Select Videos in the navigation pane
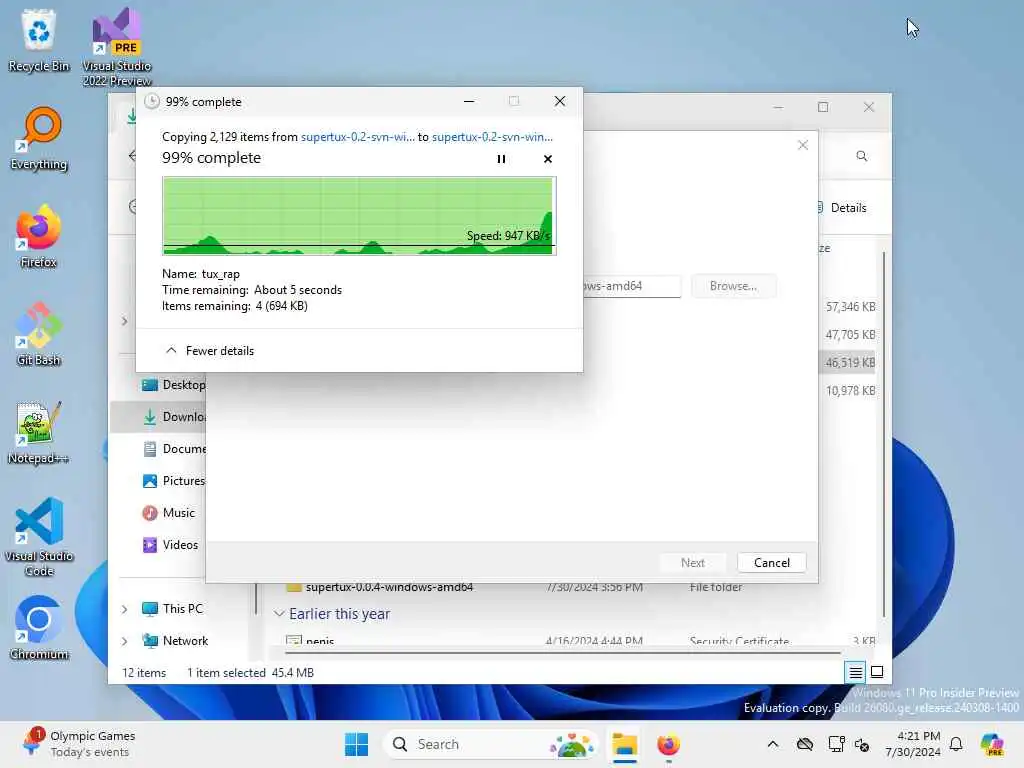Image resolution: width=1024 pixels, height=768 pixels. pos(170,545)
